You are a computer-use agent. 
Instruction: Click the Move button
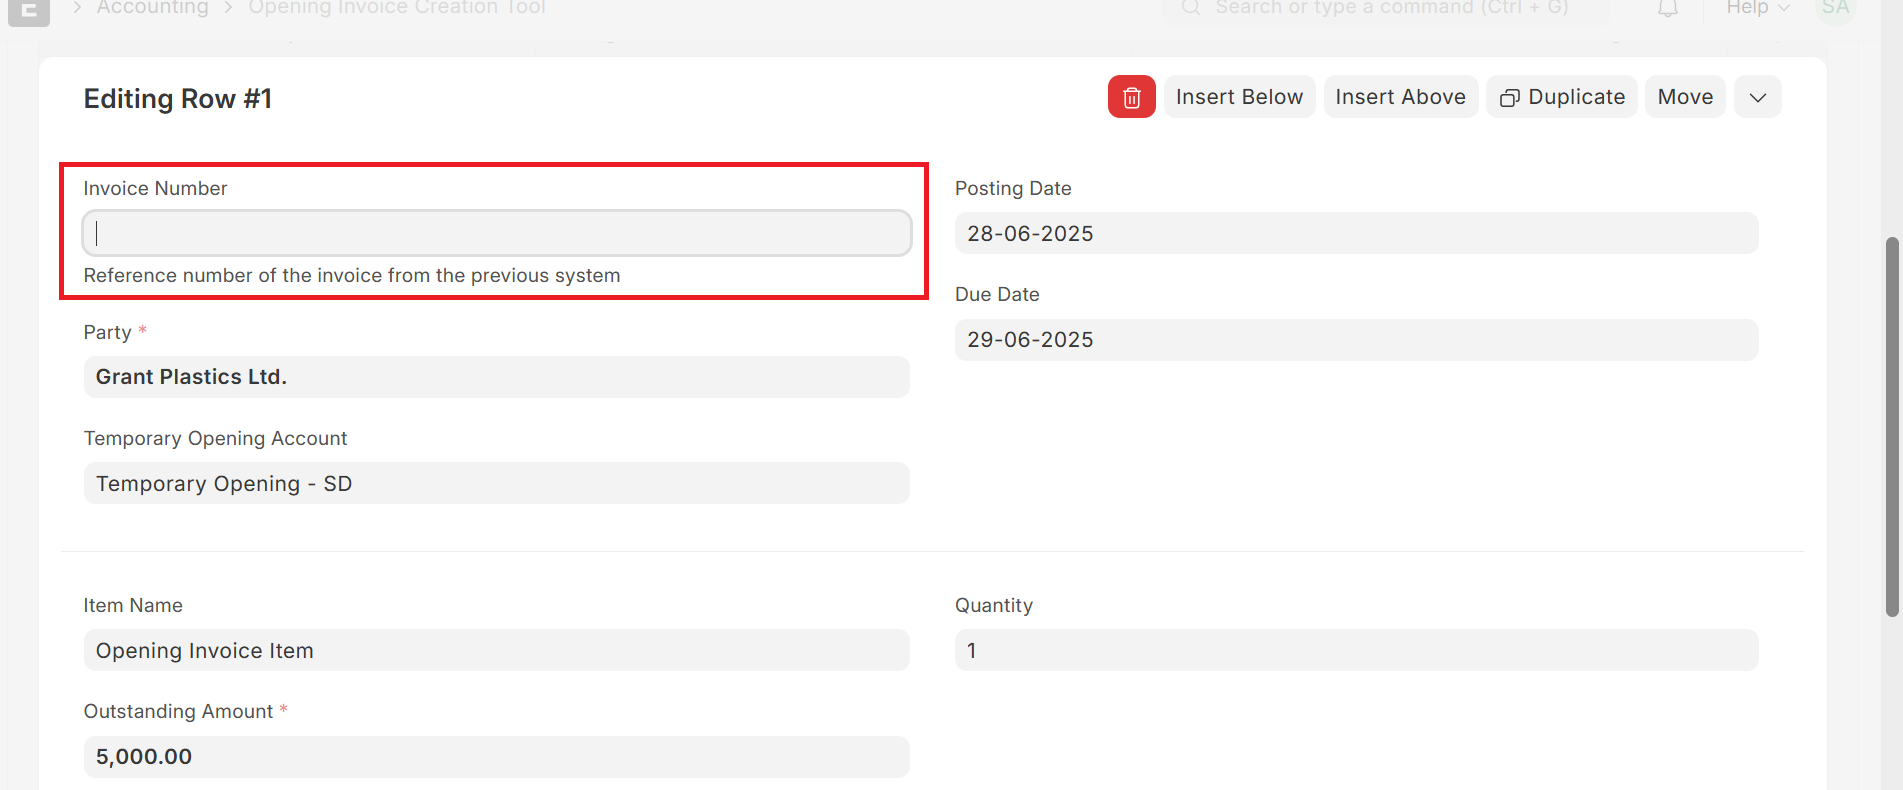(1685, 97)
